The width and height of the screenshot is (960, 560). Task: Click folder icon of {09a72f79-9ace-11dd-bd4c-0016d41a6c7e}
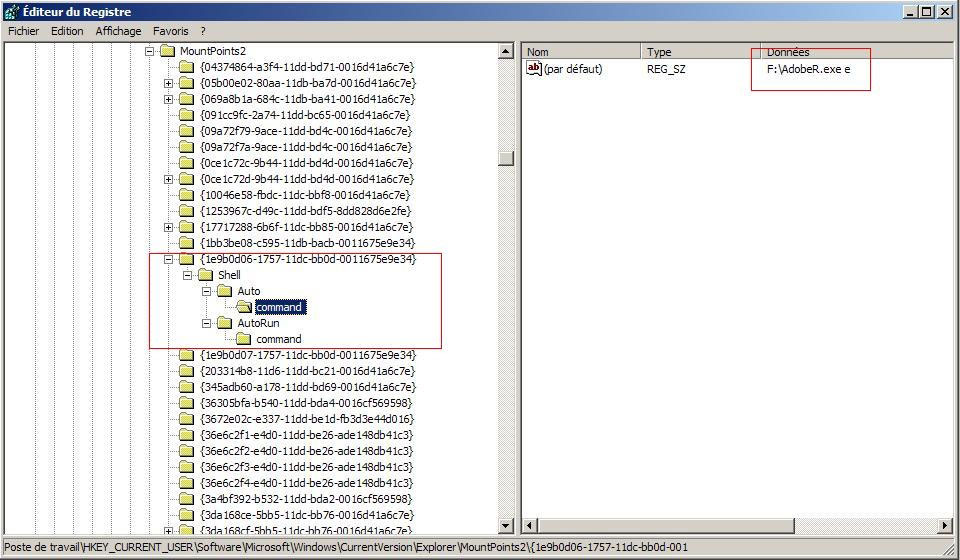pyautogui.click(x=187, y=131)
